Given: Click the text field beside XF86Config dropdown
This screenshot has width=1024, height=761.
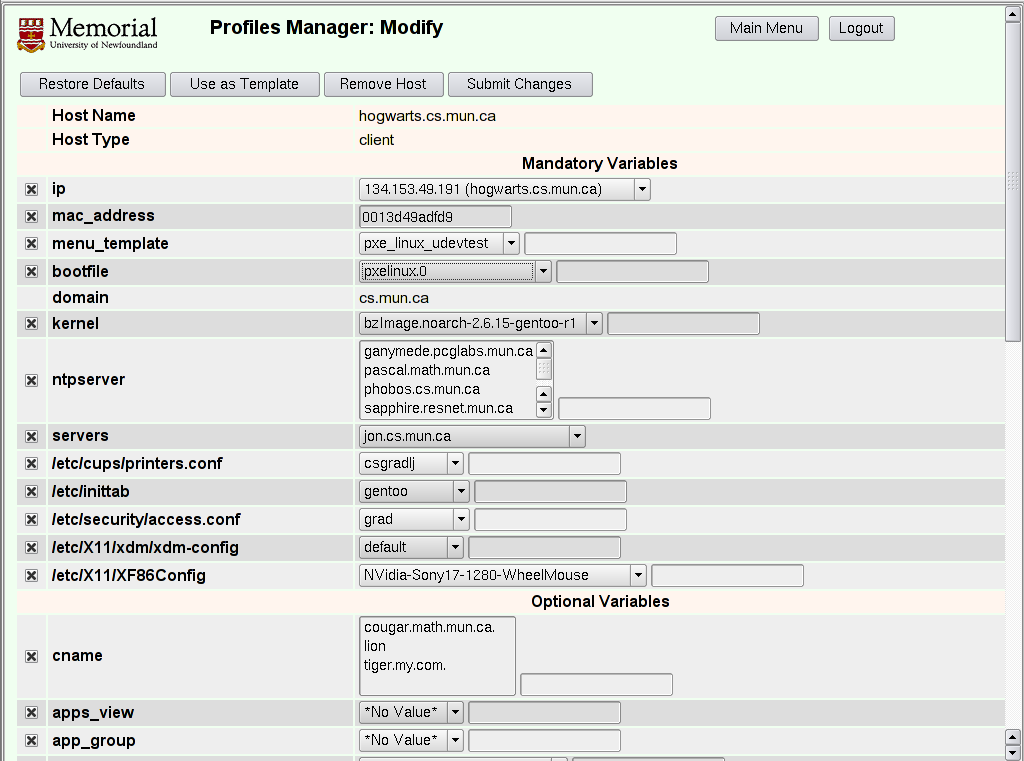Looking at the screenshot, I should [x=728, y=575].
